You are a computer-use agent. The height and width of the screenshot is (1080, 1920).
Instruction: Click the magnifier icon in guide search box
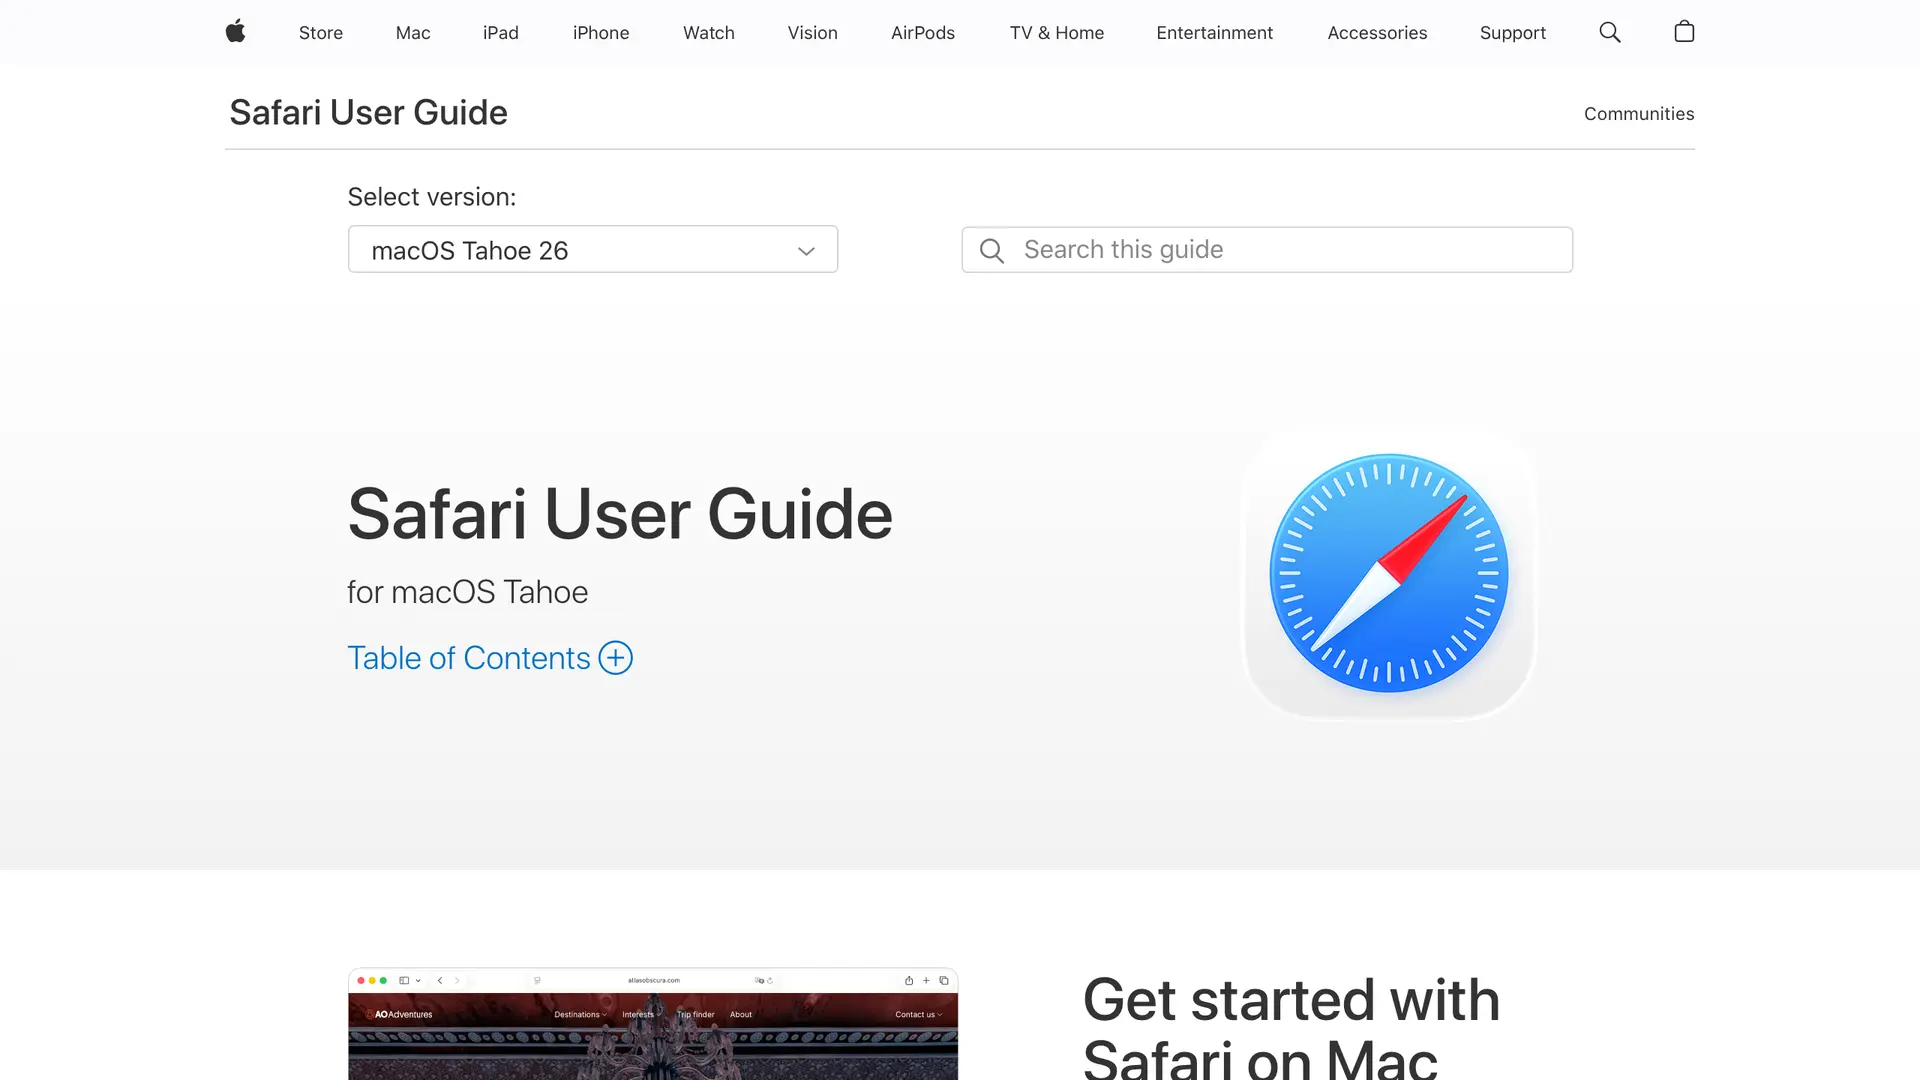[x=991, y=250]
